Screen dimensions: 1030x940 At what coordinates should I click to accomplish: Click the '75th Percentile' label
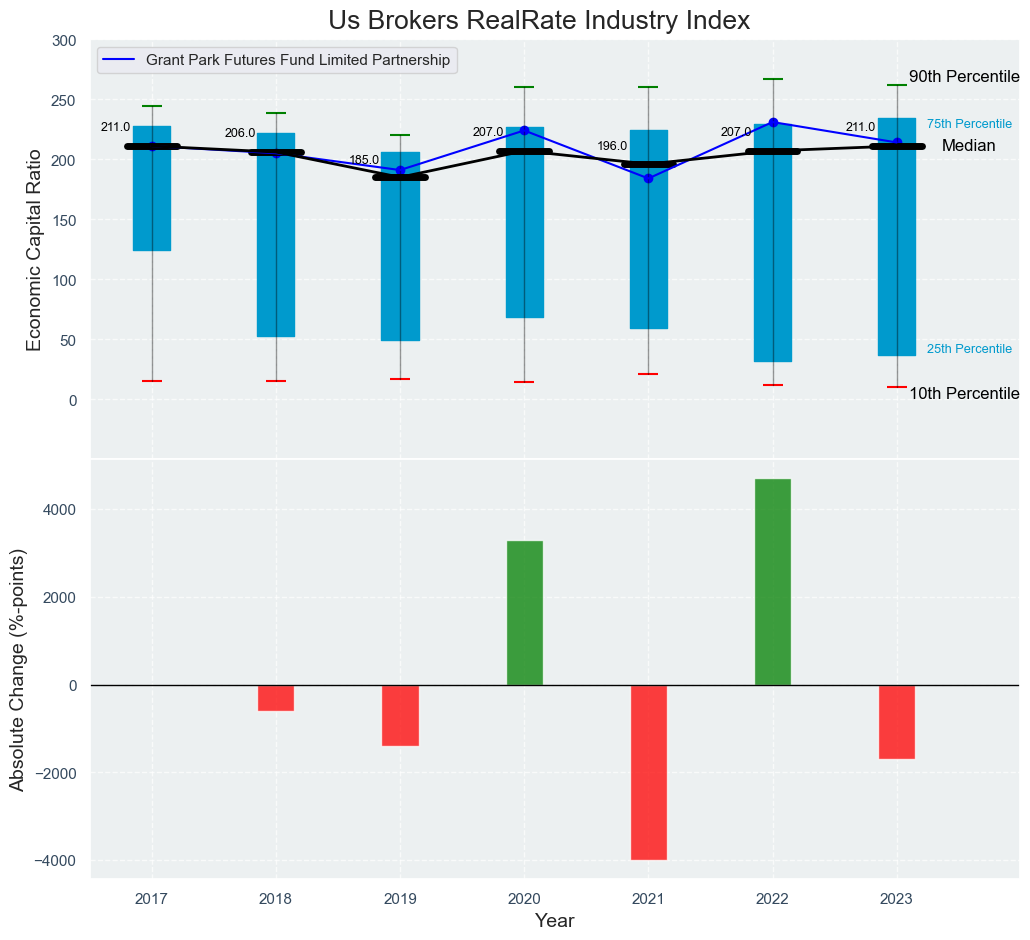point(969,124)
